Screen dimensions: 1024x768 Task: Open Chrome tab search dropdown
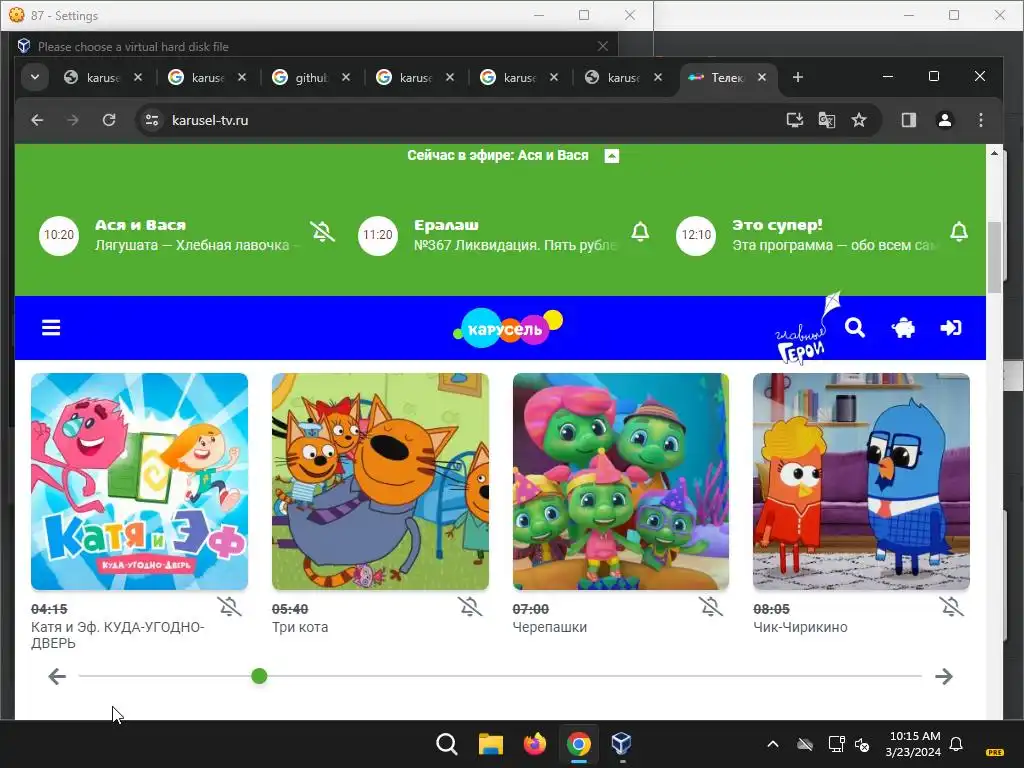35,77
